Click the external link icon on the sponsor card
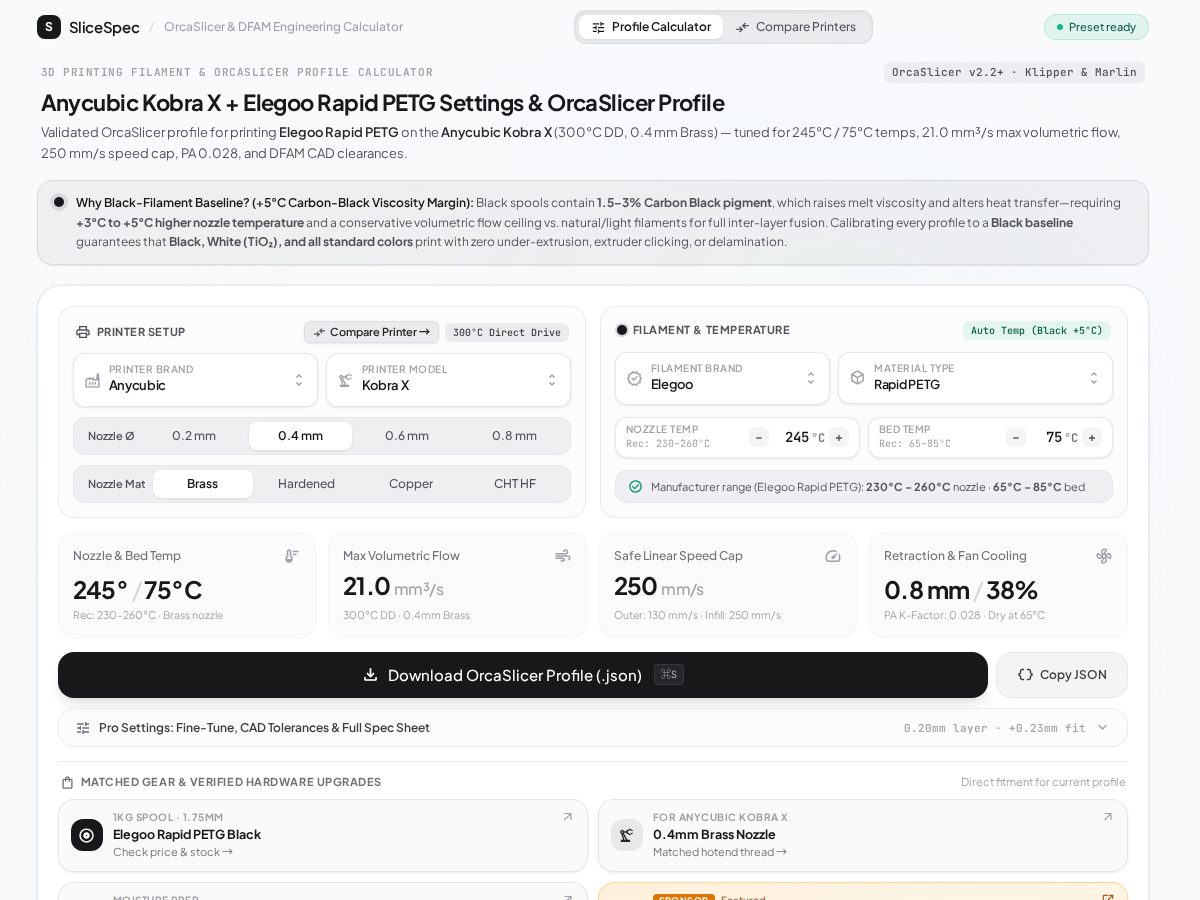The image size is (1200, 900). 1108,899
